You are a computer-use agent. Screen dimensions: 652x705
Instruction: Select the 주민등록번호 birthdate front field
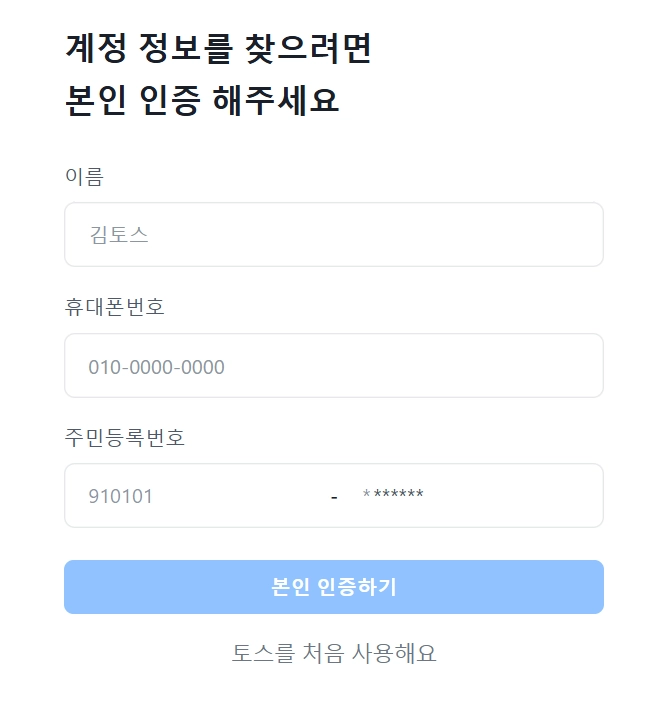tap(198, 495)
